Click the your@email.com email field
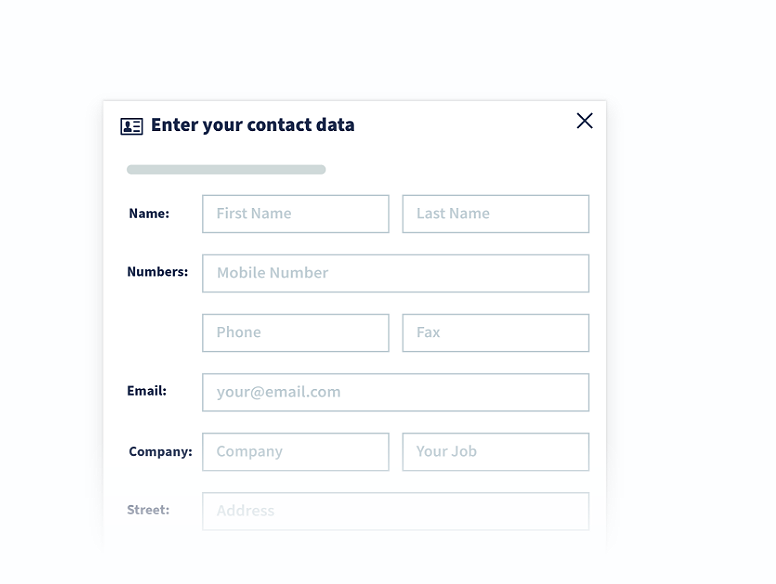The image size is (776, 584). [x=395, y=392]
